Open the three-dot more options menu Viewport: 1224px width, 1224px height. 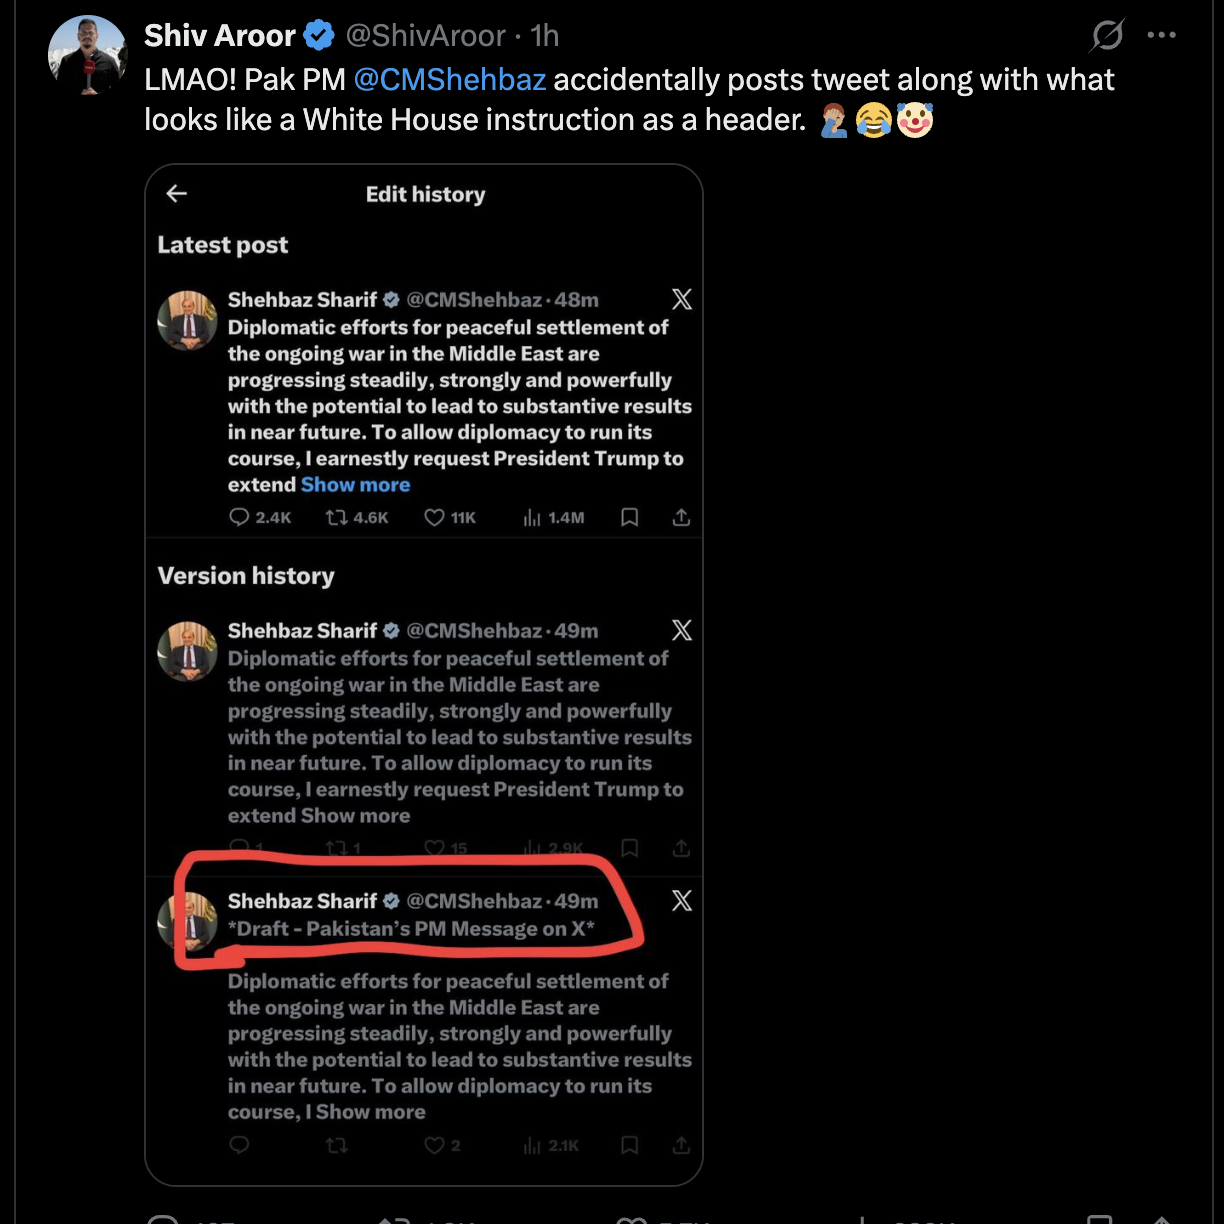pos(1161,35)
